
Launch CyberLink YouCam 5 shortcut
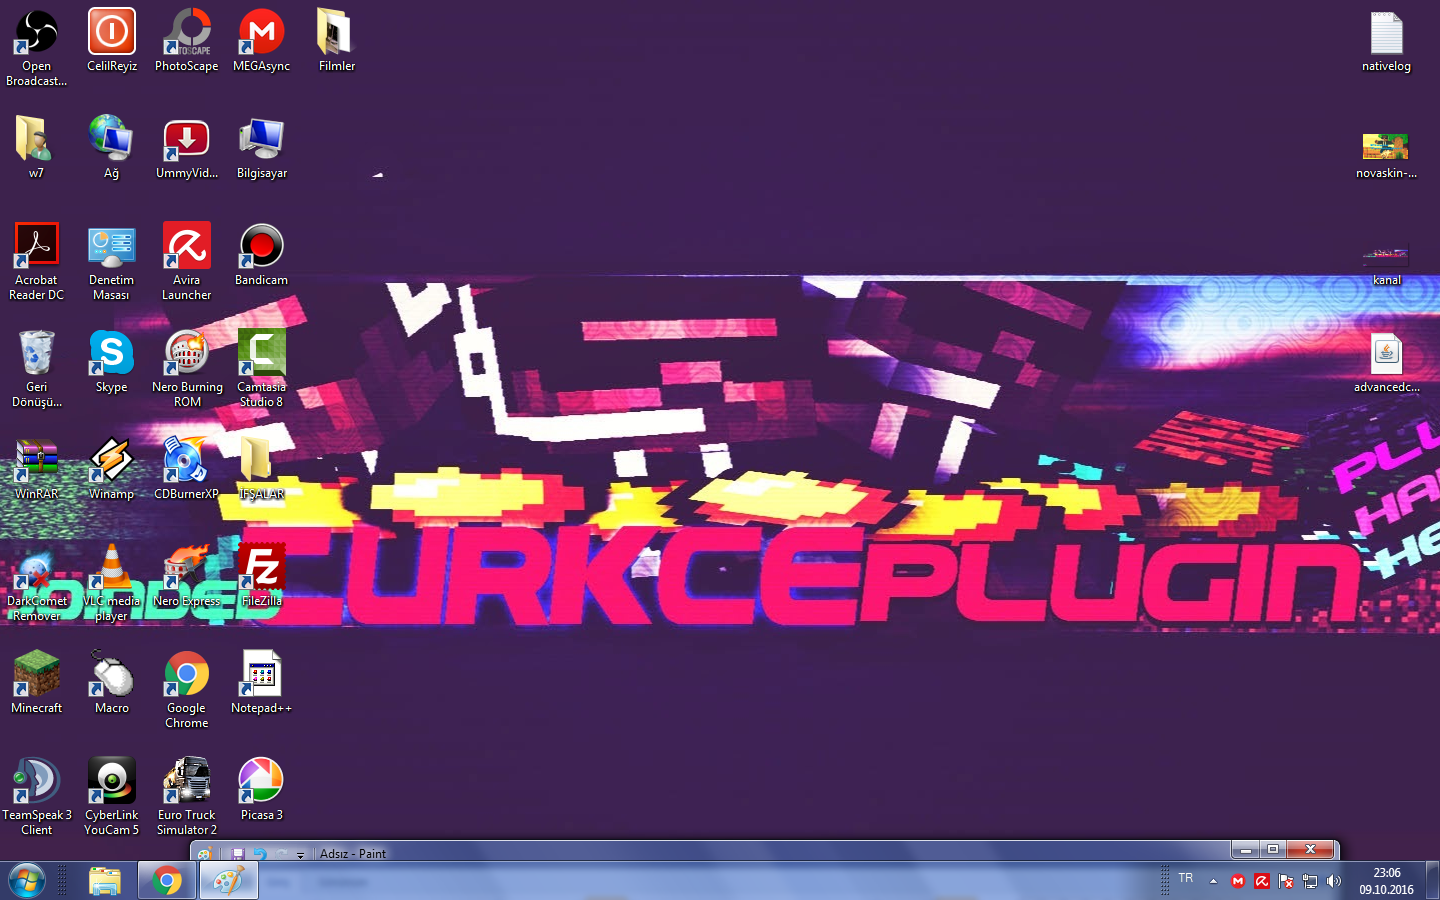(111, 796)
